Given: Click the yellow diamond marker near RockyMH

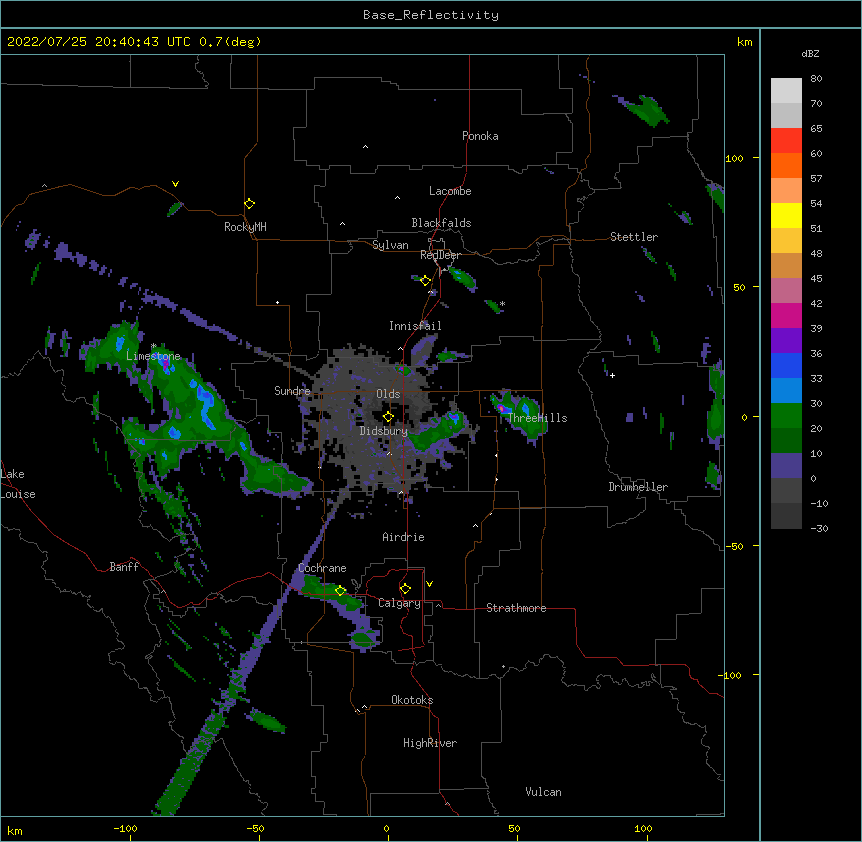Looking at the screenshot, I should [x=250, y=204].
